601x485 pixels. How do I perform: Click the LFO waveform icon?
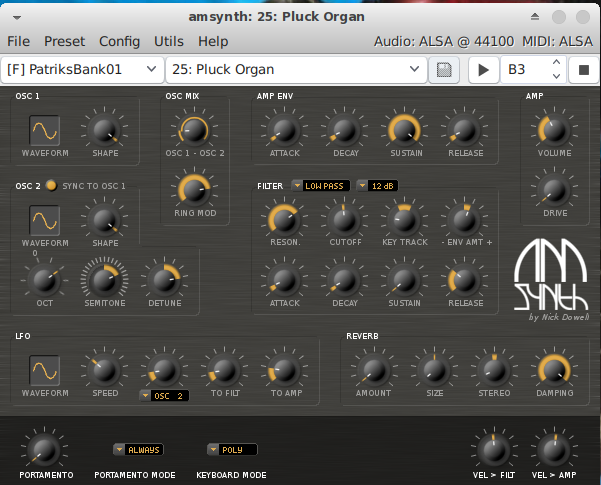[x=44, y=371]
